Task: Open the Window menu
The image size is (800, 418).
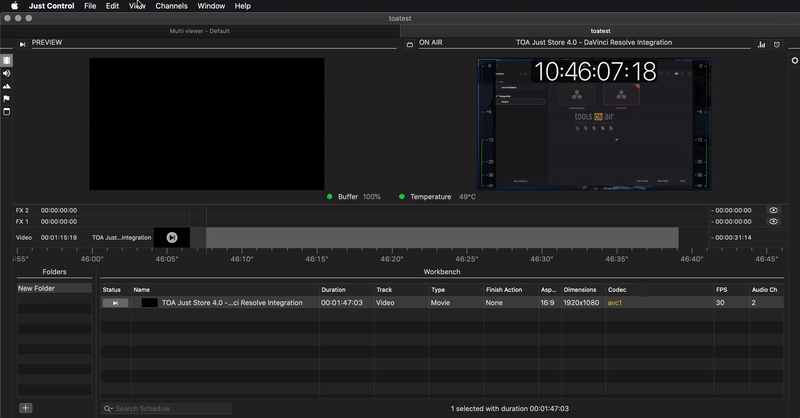Action: [211, 6]
